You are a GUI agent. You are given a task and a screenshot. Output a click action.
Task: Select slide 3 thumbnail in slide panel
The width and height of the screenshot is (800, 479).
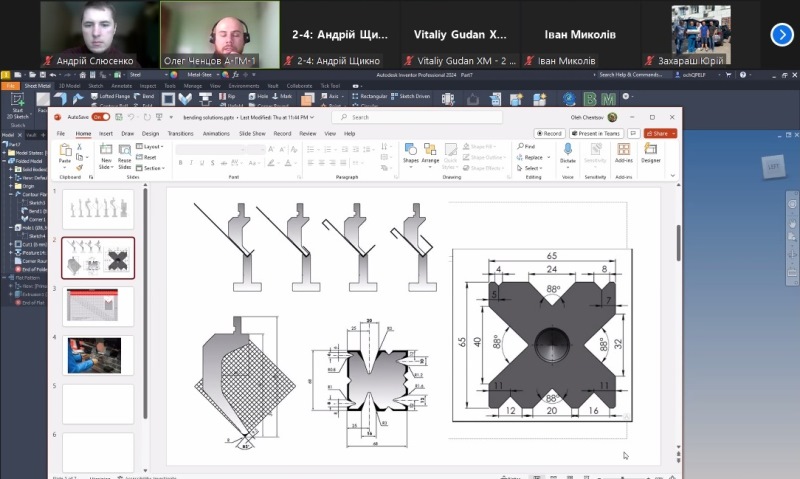pyautogui.click(x=98, y=306)
